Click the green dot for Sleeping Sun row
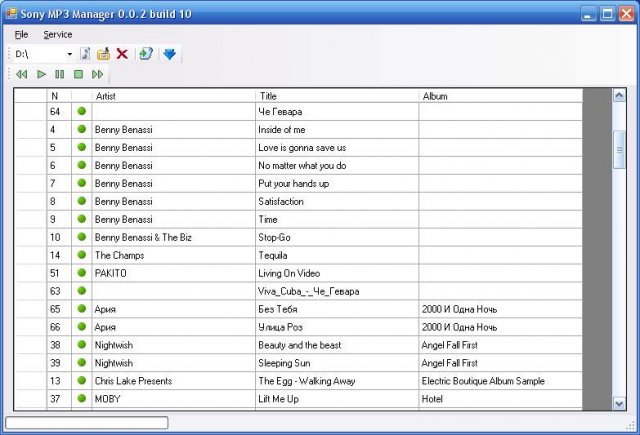The height and width of the screenshot is (435, 640). pyautogui.click(x=82, y=362)
